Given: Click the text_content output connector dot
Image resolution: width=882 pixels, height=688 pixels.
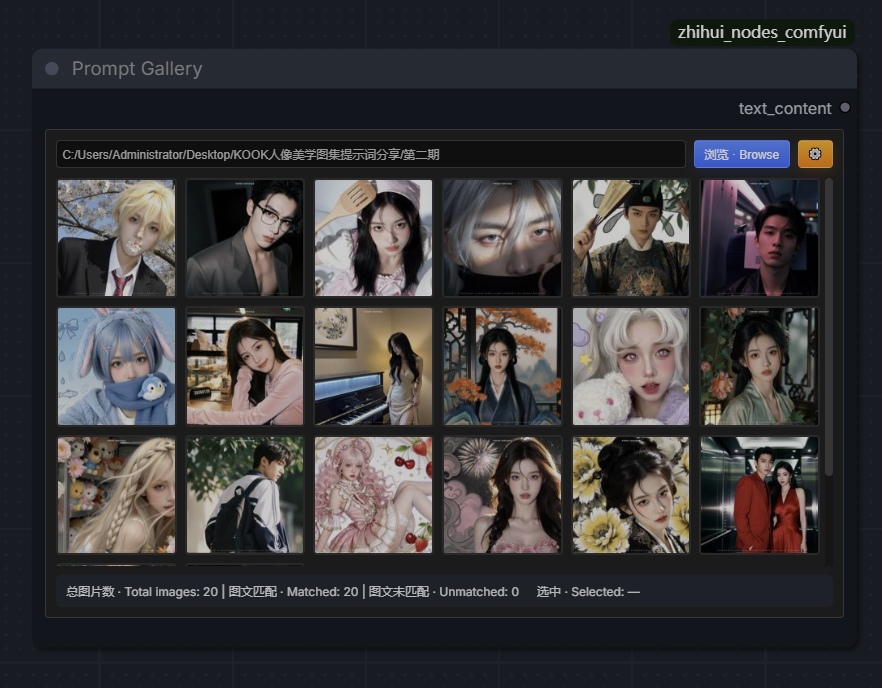Looking at the screenshot, I should [845, 107].
